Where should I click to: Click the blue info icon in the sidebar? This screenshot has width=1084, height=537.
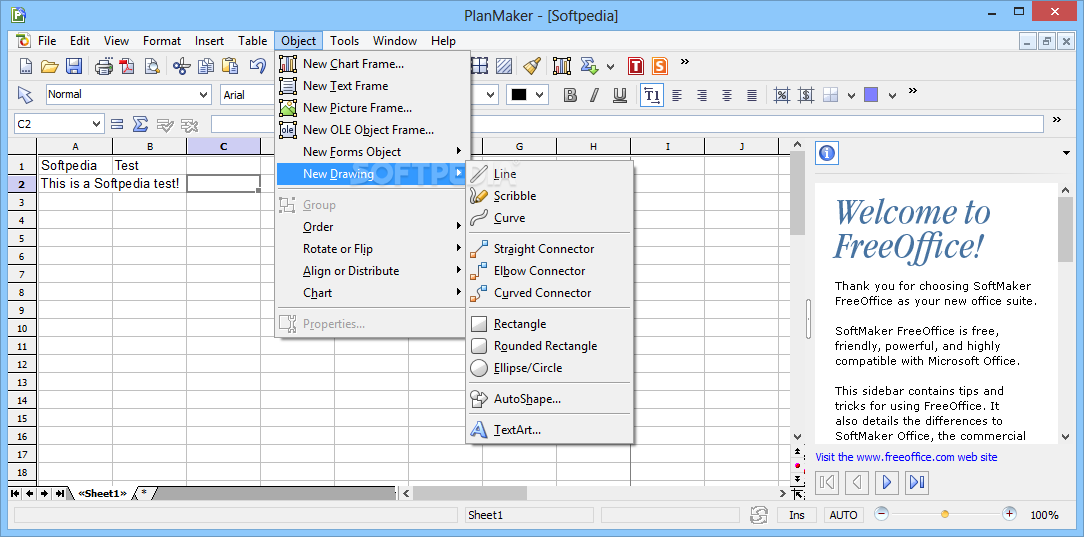click(827, 152)
